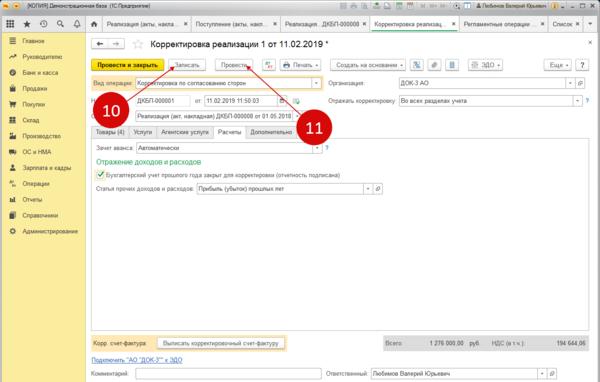This screenshot has height=382, width=600.
Task: Open the Печать dropdown menu
Action: tap(300, 65)
